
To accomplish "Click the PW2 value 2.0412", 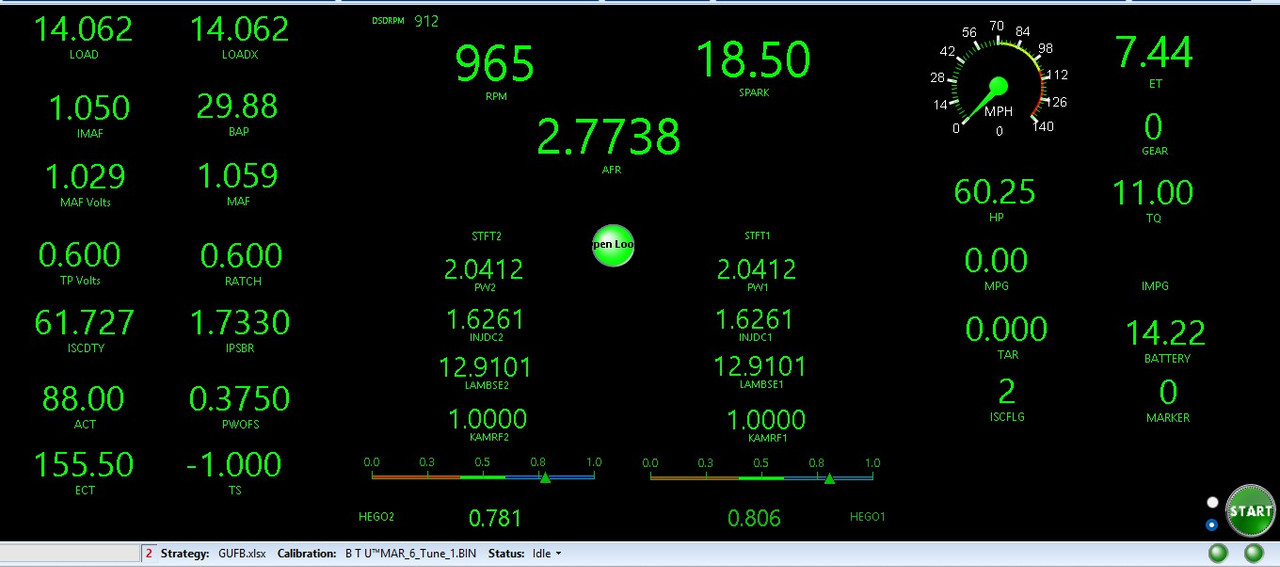I will 484,269.
